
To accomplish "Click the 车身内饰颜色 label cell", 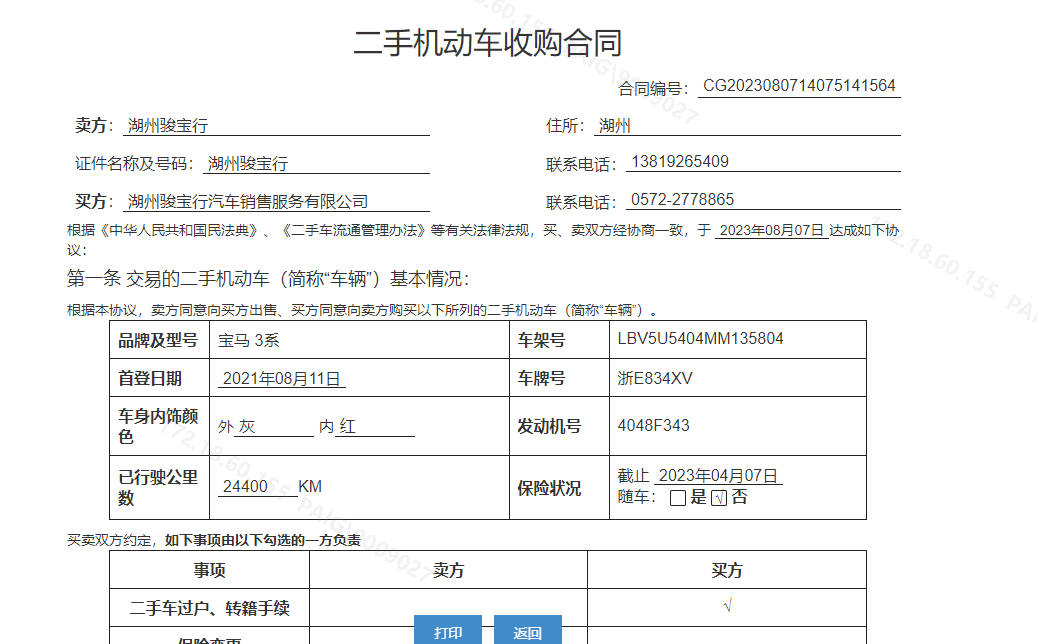I will point(159,426).
